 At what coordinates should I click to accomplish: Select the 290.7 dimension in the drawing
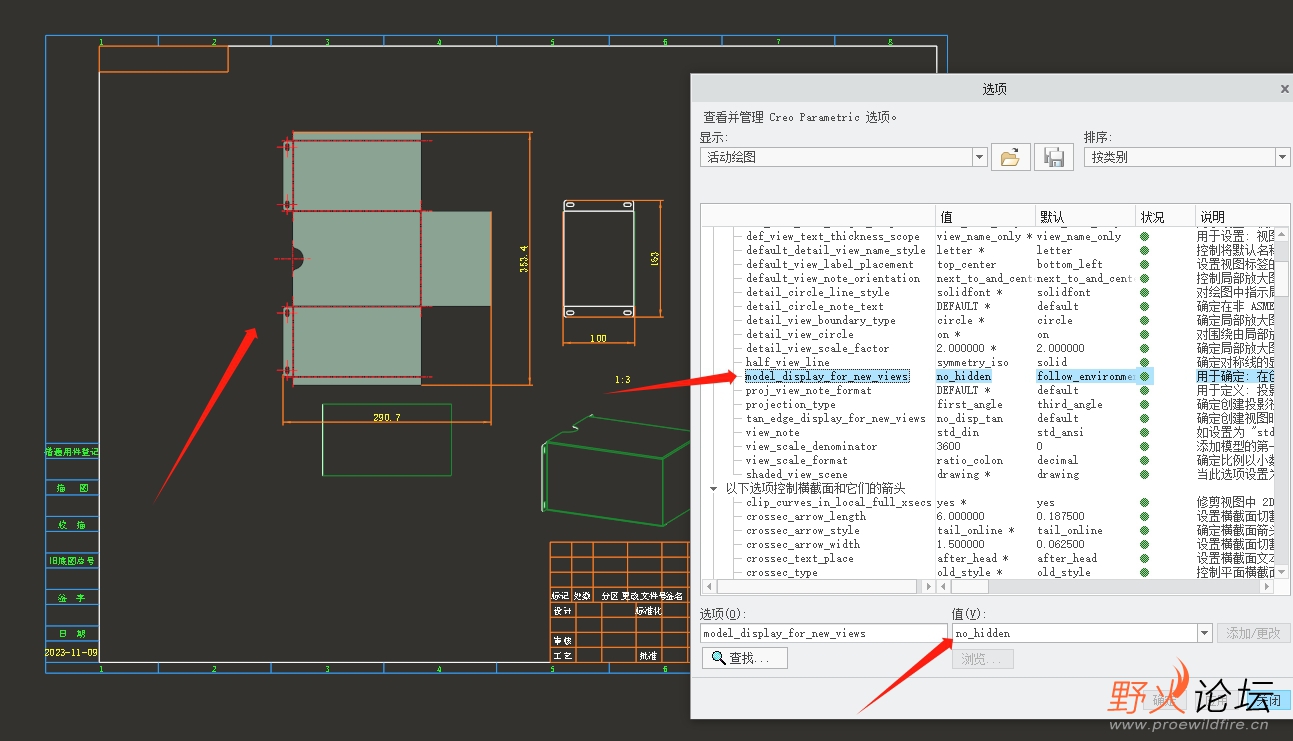coord(387,417)
